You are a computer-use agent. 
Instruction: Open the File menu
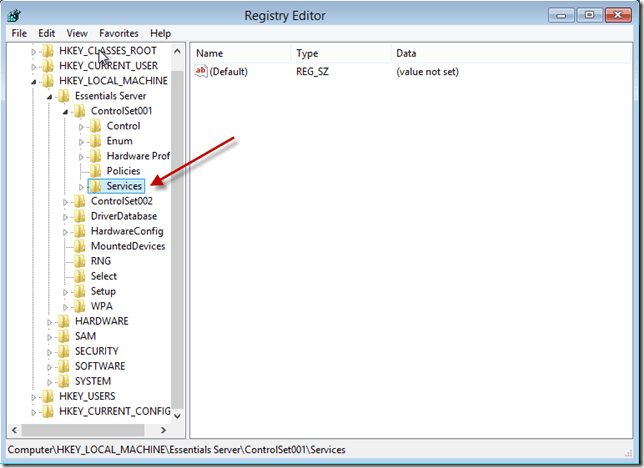(x=19, y=33)
